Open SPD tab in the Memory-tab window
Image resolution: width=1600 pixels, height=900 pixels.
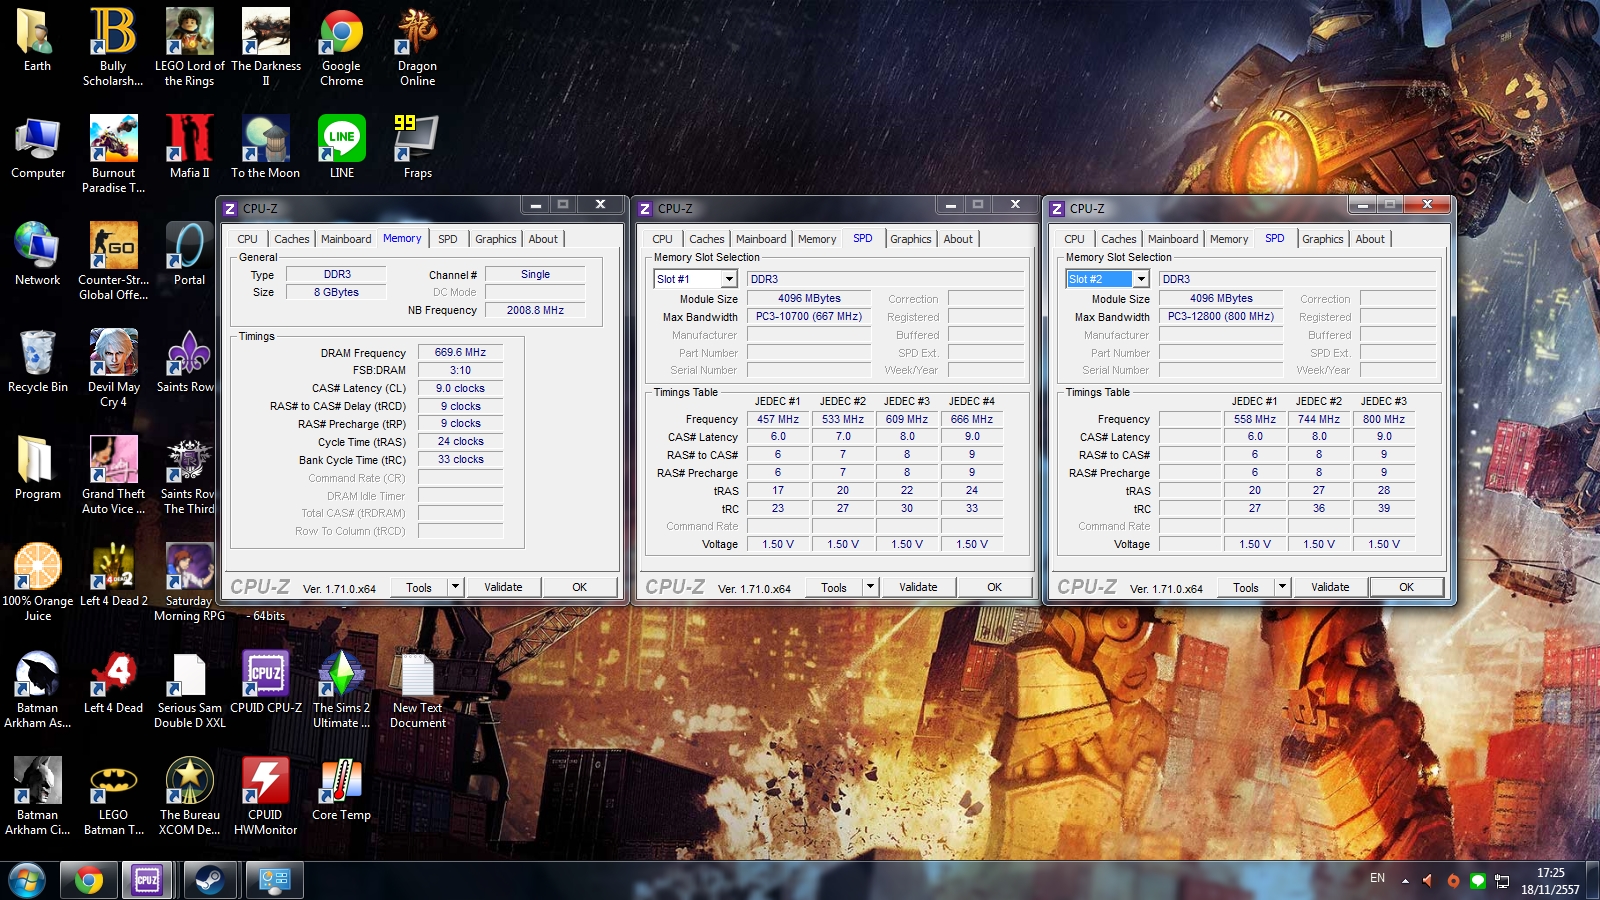pos(448,239)
